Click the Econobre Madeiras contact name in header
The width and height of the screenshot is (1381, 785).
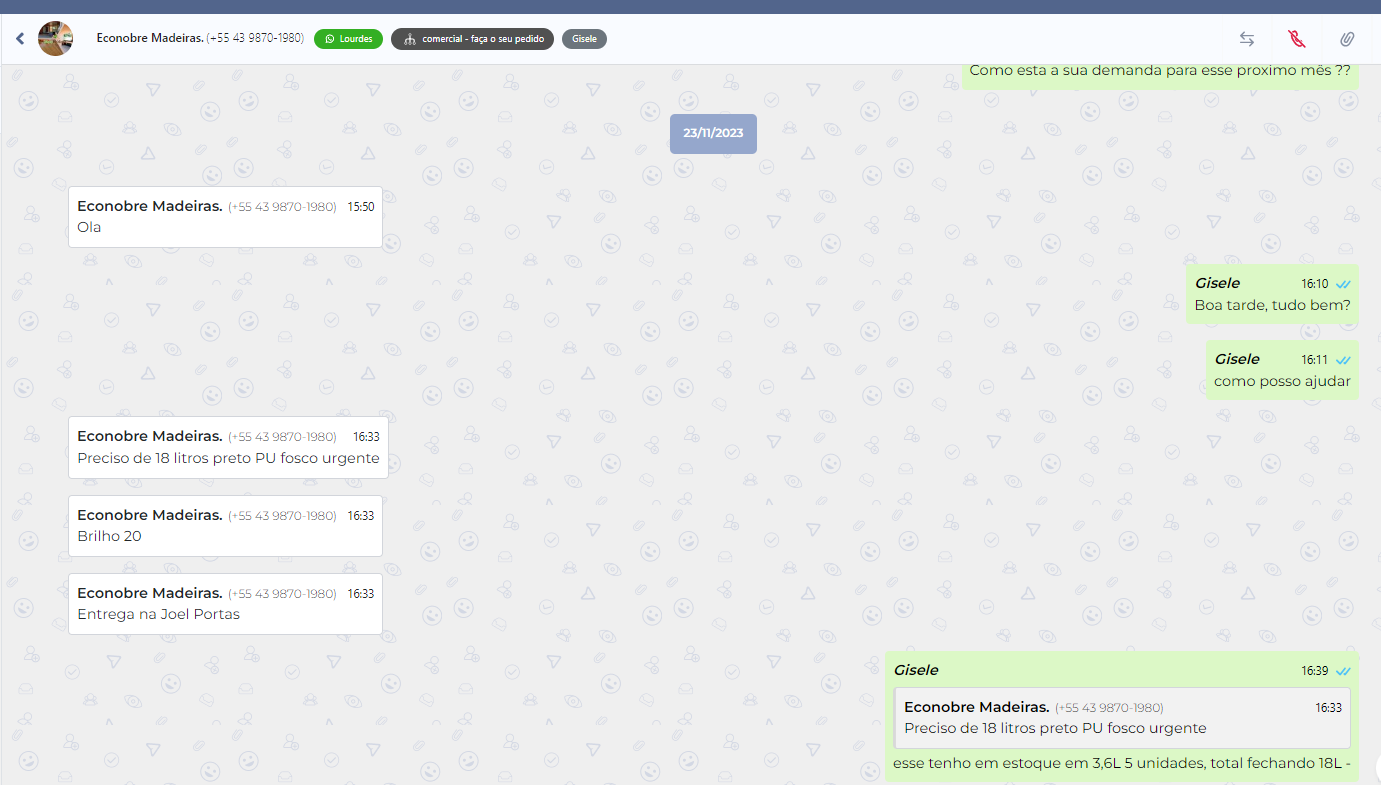(150, 38)
